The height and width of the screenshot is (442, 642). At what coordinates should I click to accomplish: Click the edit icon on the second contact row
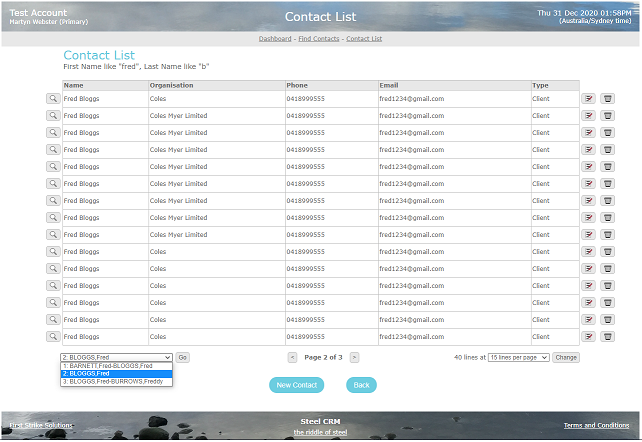tap(589, 116)
